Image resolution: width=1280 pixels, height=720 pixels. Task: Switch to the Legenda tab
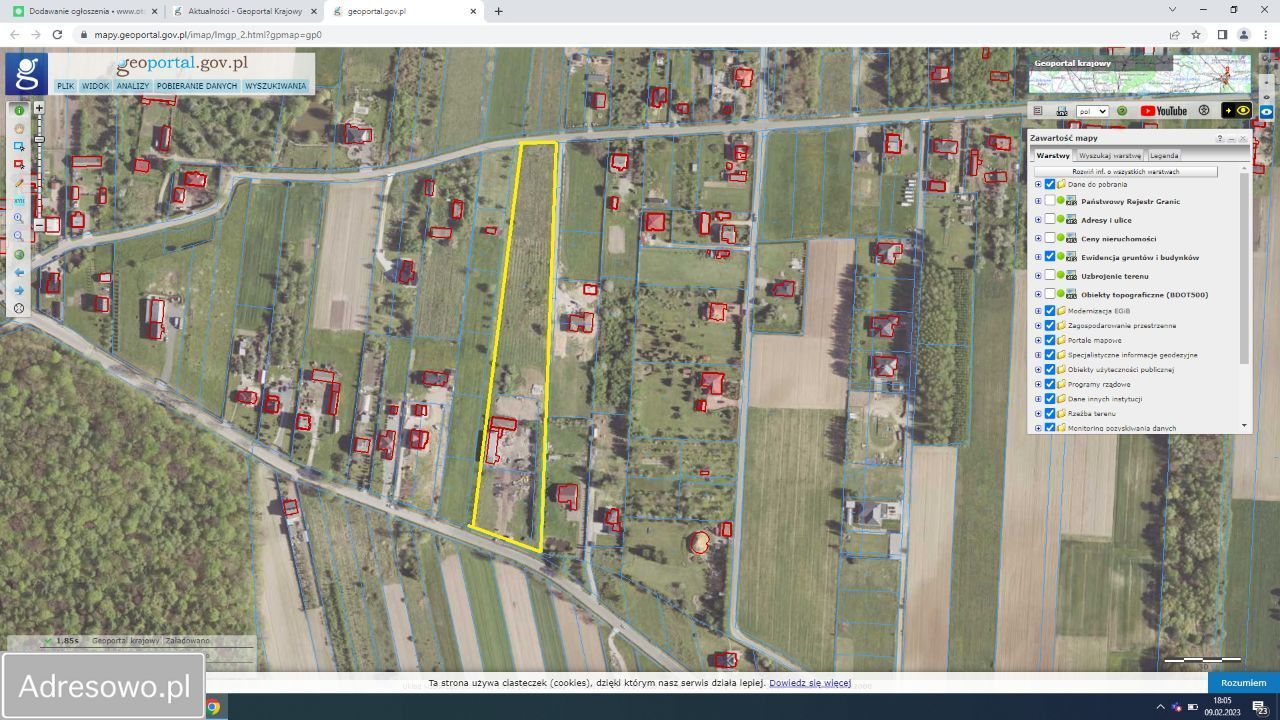1164,155
